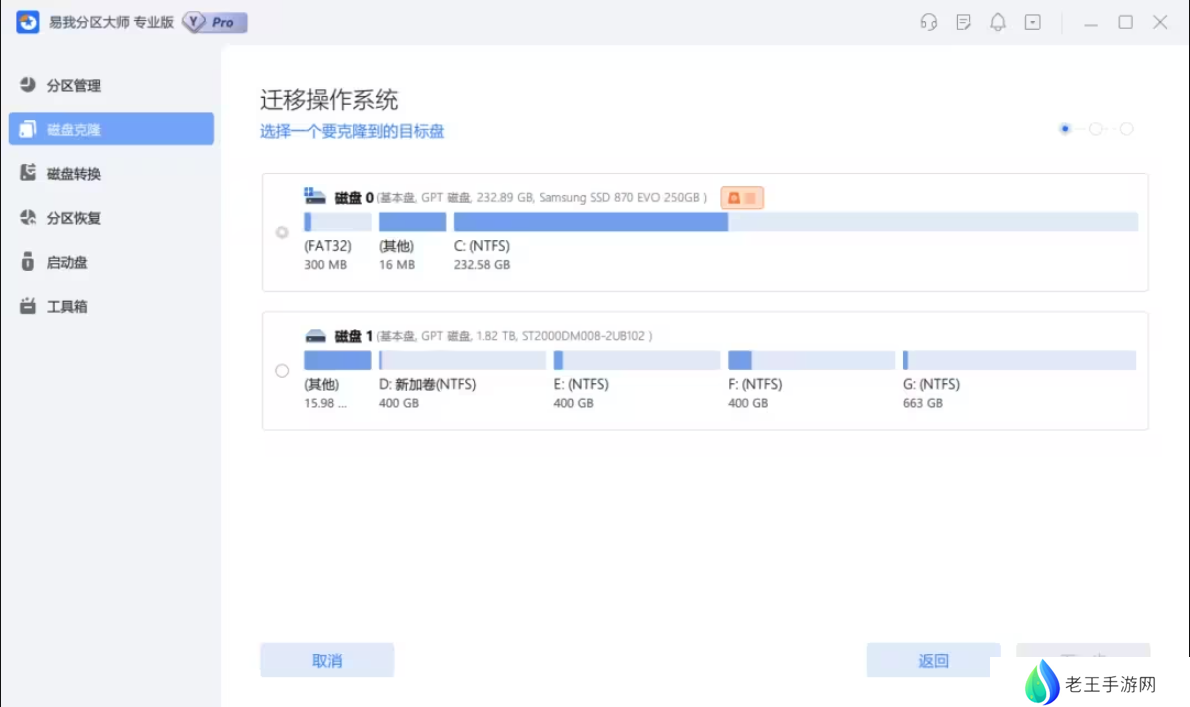Select the C: (NTFS) partition bar

[795, 222]
